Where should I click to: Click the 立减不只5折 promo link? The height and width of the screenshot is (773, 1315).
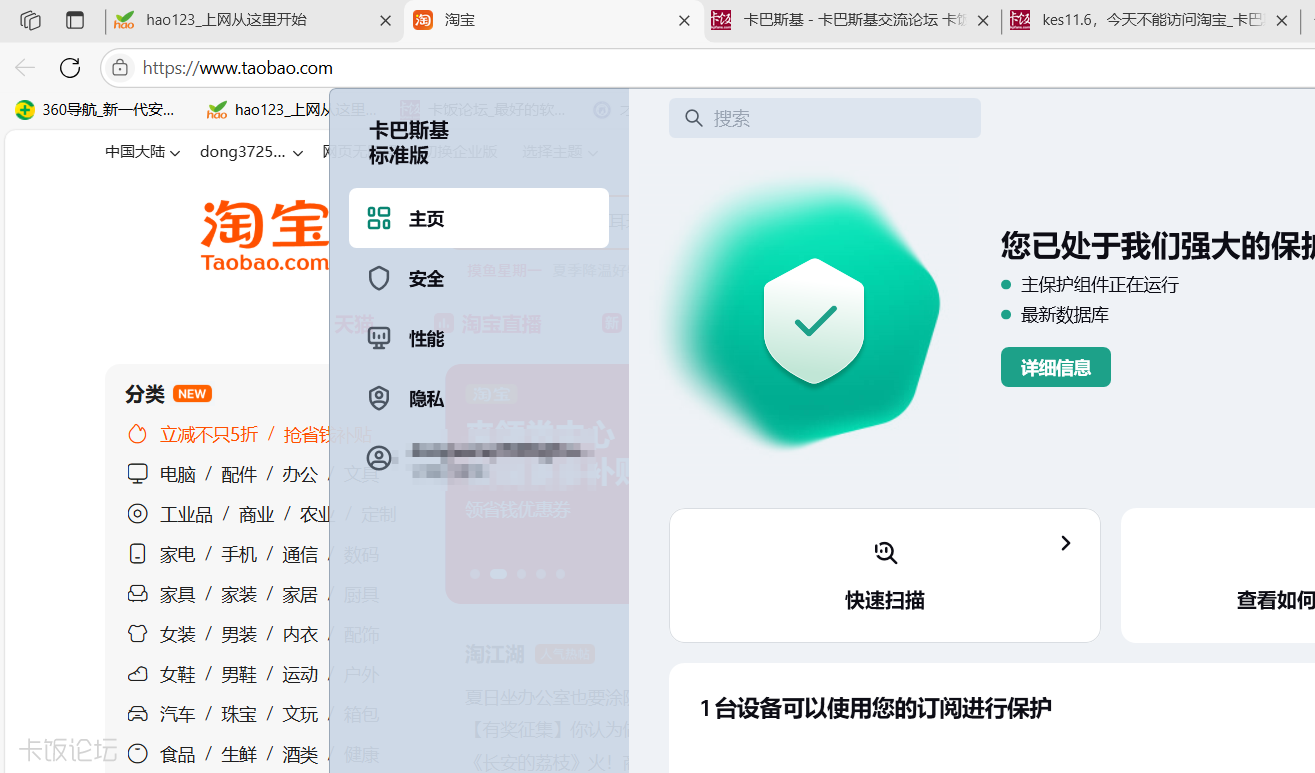[x=209, y=434]
